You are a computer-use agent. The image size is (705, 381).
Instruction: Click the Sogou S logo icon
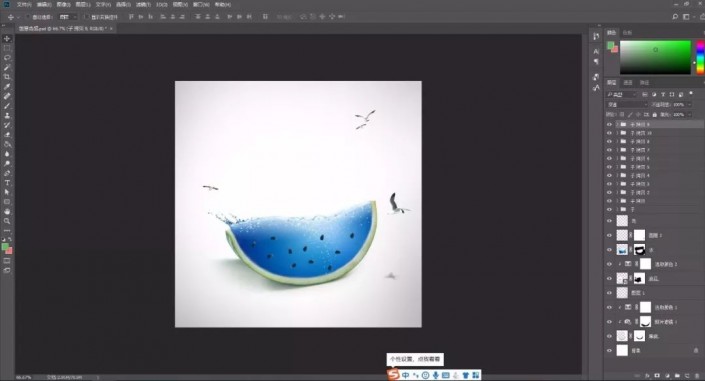pos(393,374)
